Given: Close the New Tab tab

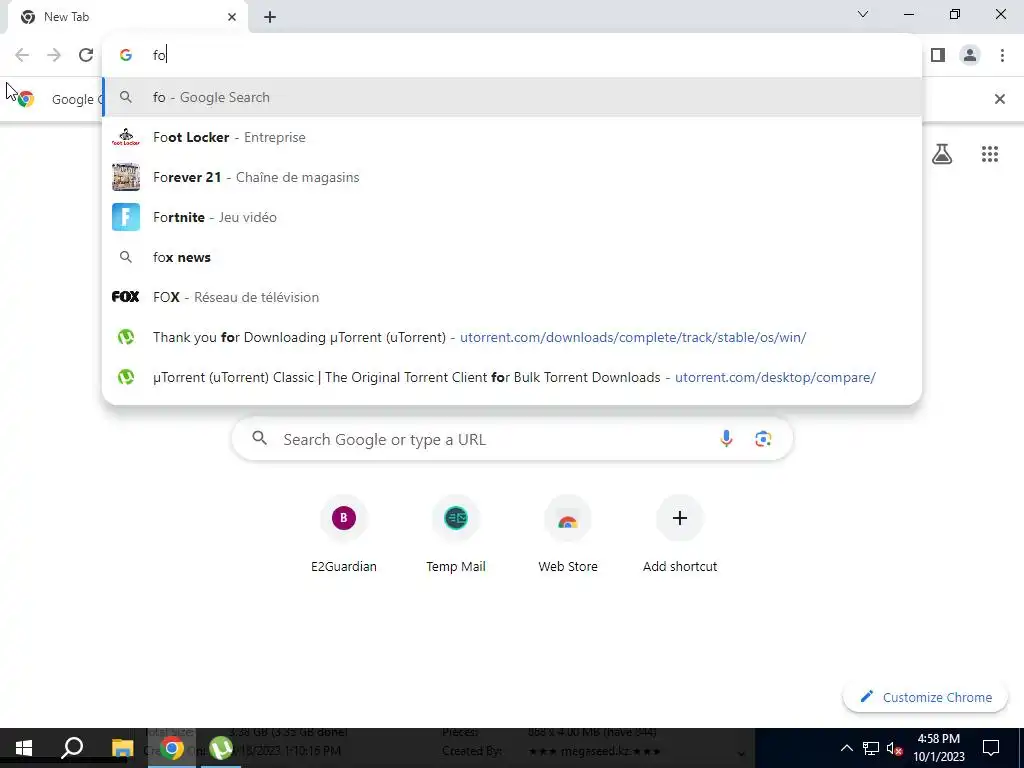Looking at the screenshot, I should pos(232,17).
